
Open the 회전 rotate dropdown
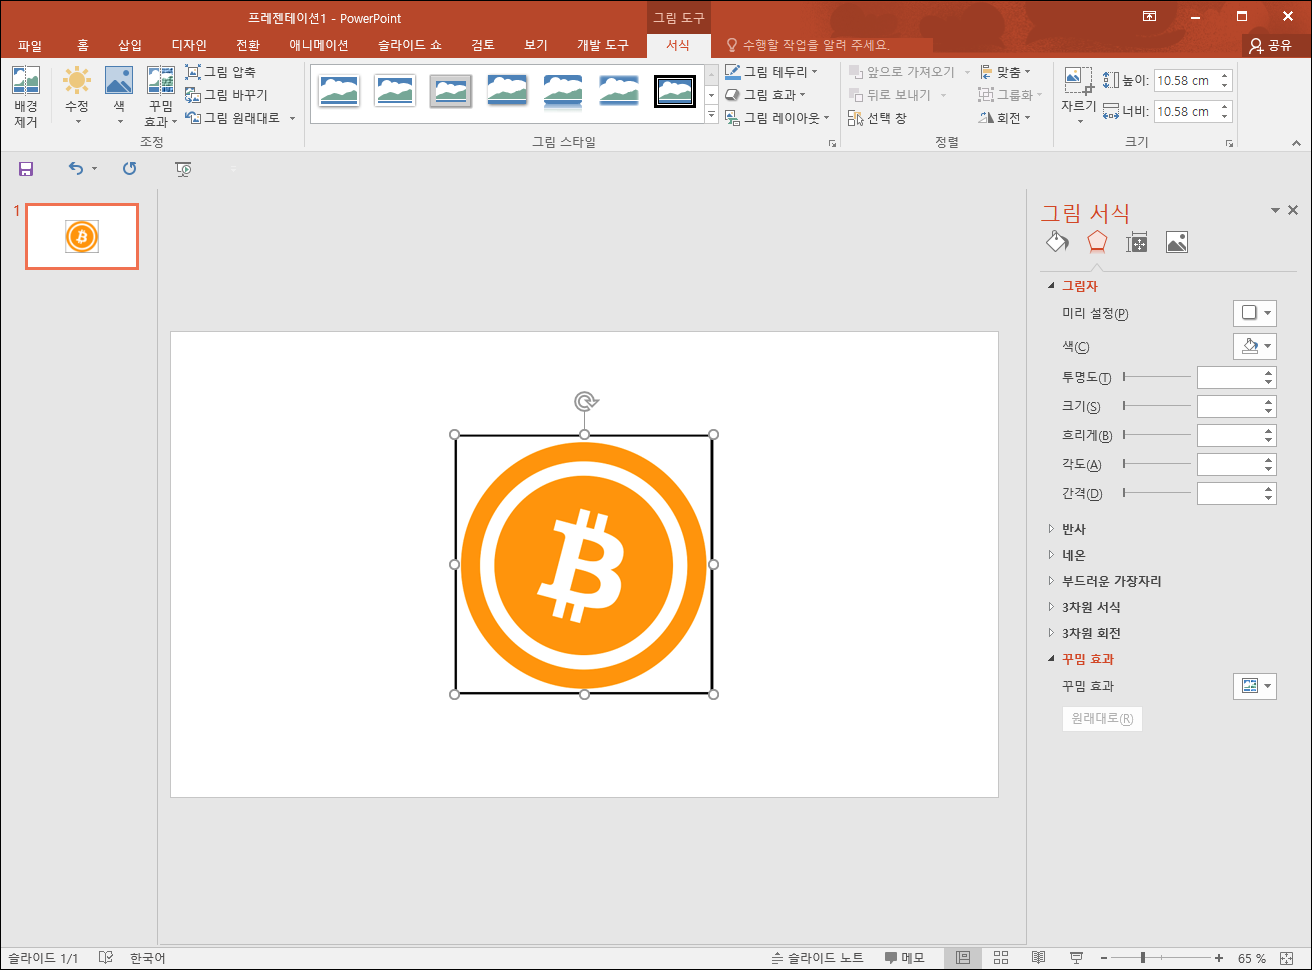[x=1005, y=118]
